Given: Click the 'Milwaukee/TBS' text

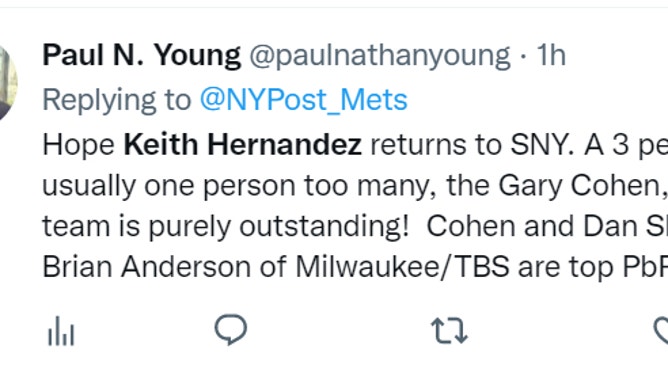Looking at the screenshot, I should pyautogui.click(x=402, y=267).
